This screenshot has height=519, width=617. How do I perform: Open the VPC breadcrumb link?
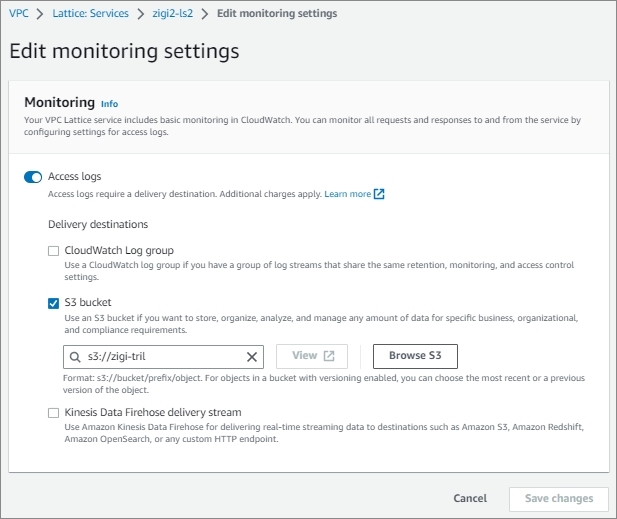(18, 13)
